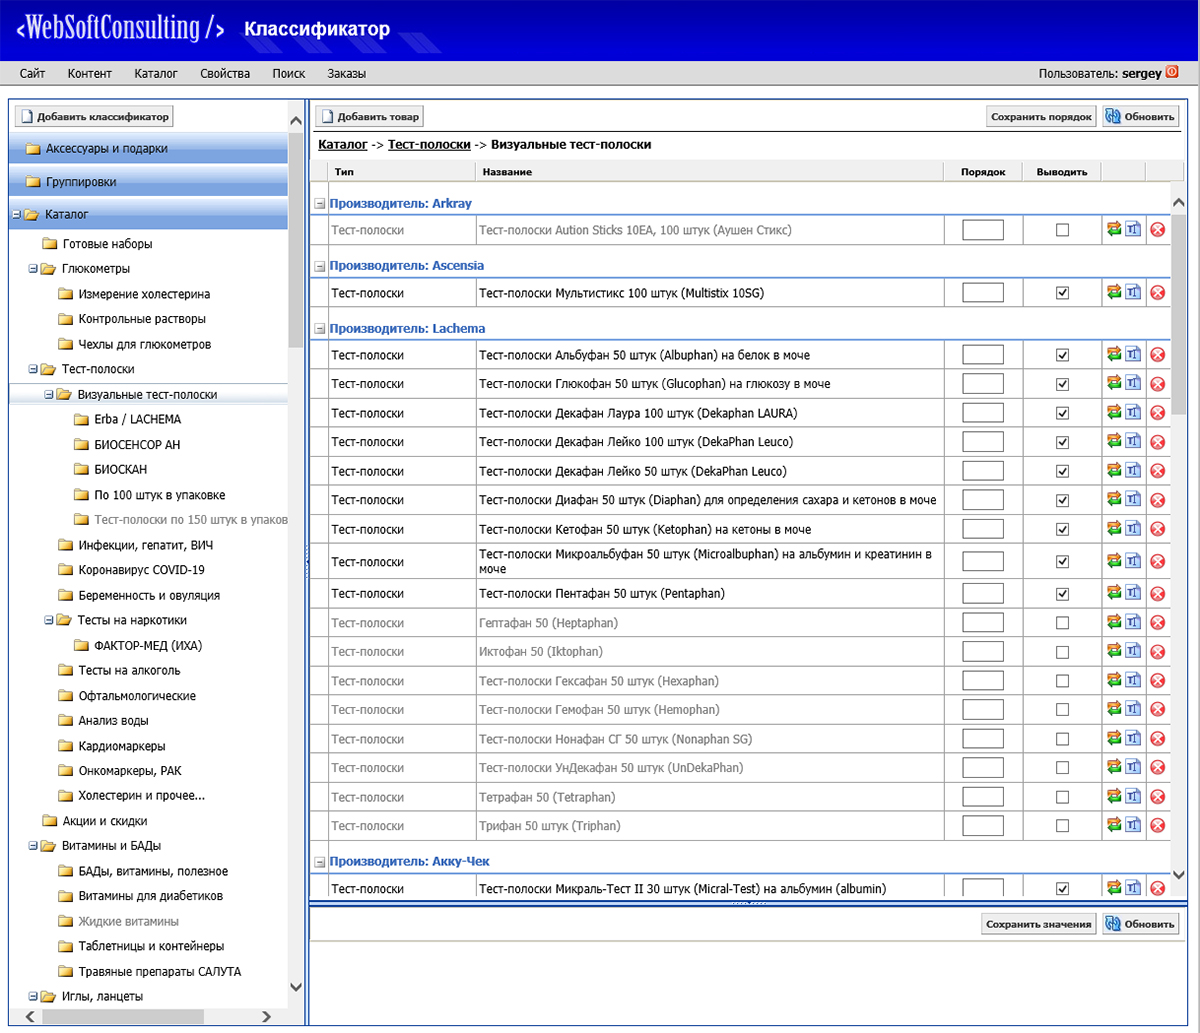Collapse the Тест-полоски tree node

32,369
